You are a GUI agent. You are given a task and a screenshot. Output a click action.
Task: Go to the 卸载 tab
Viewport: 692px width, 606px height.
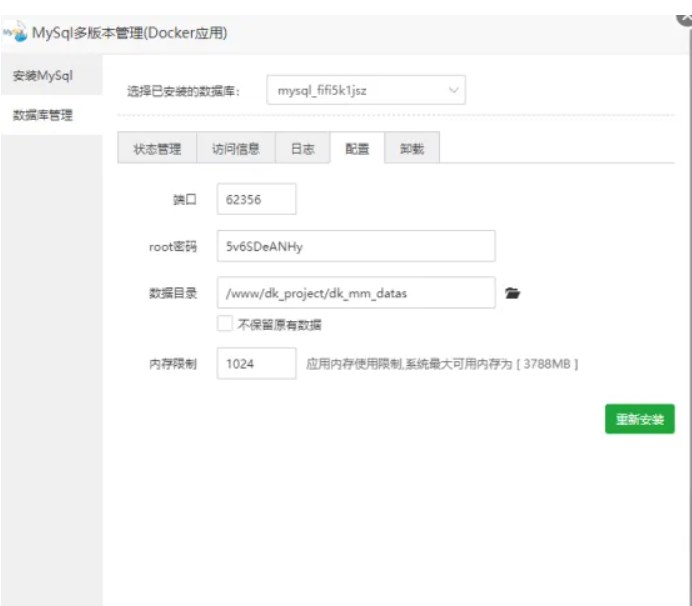(x=412, y=149)
